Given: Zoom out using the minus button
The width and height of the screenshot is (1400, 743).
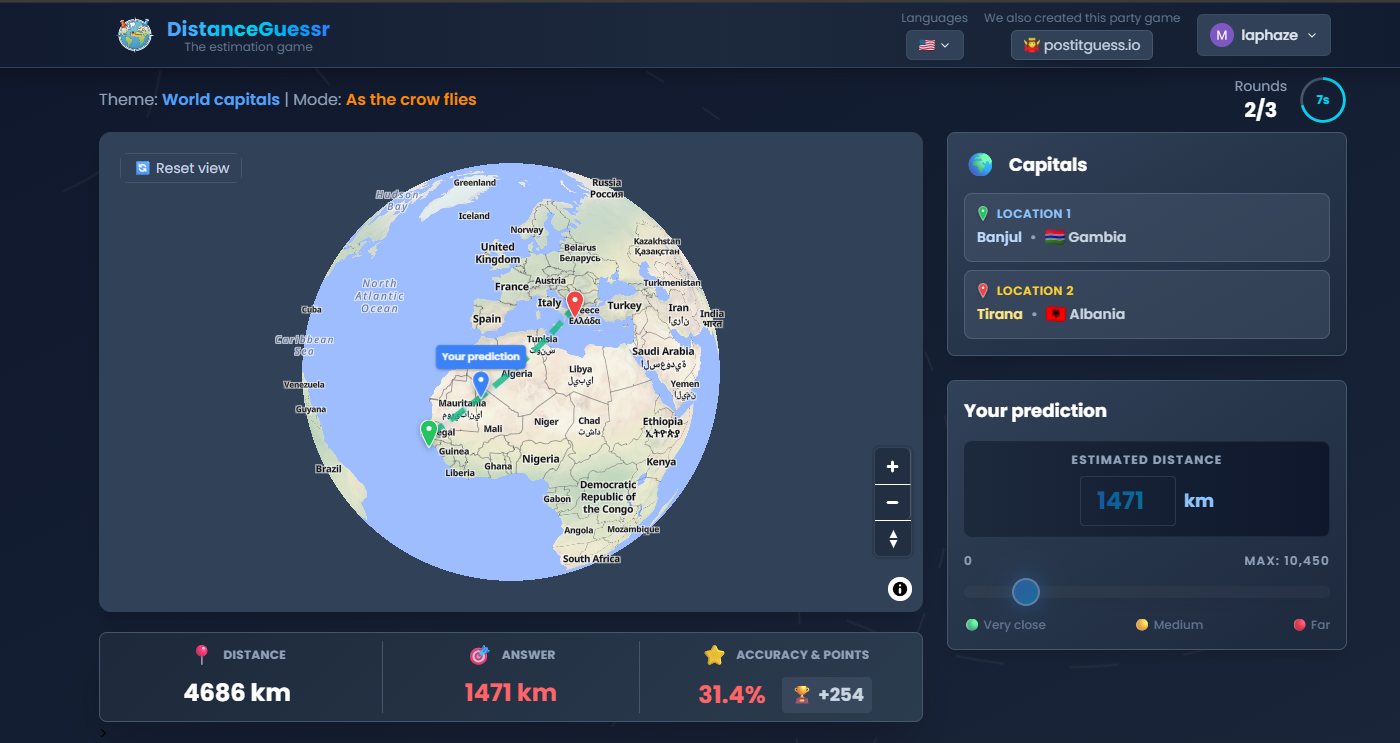Looking at the screenshot, I should pyautogui.click(x=892, y=502).
